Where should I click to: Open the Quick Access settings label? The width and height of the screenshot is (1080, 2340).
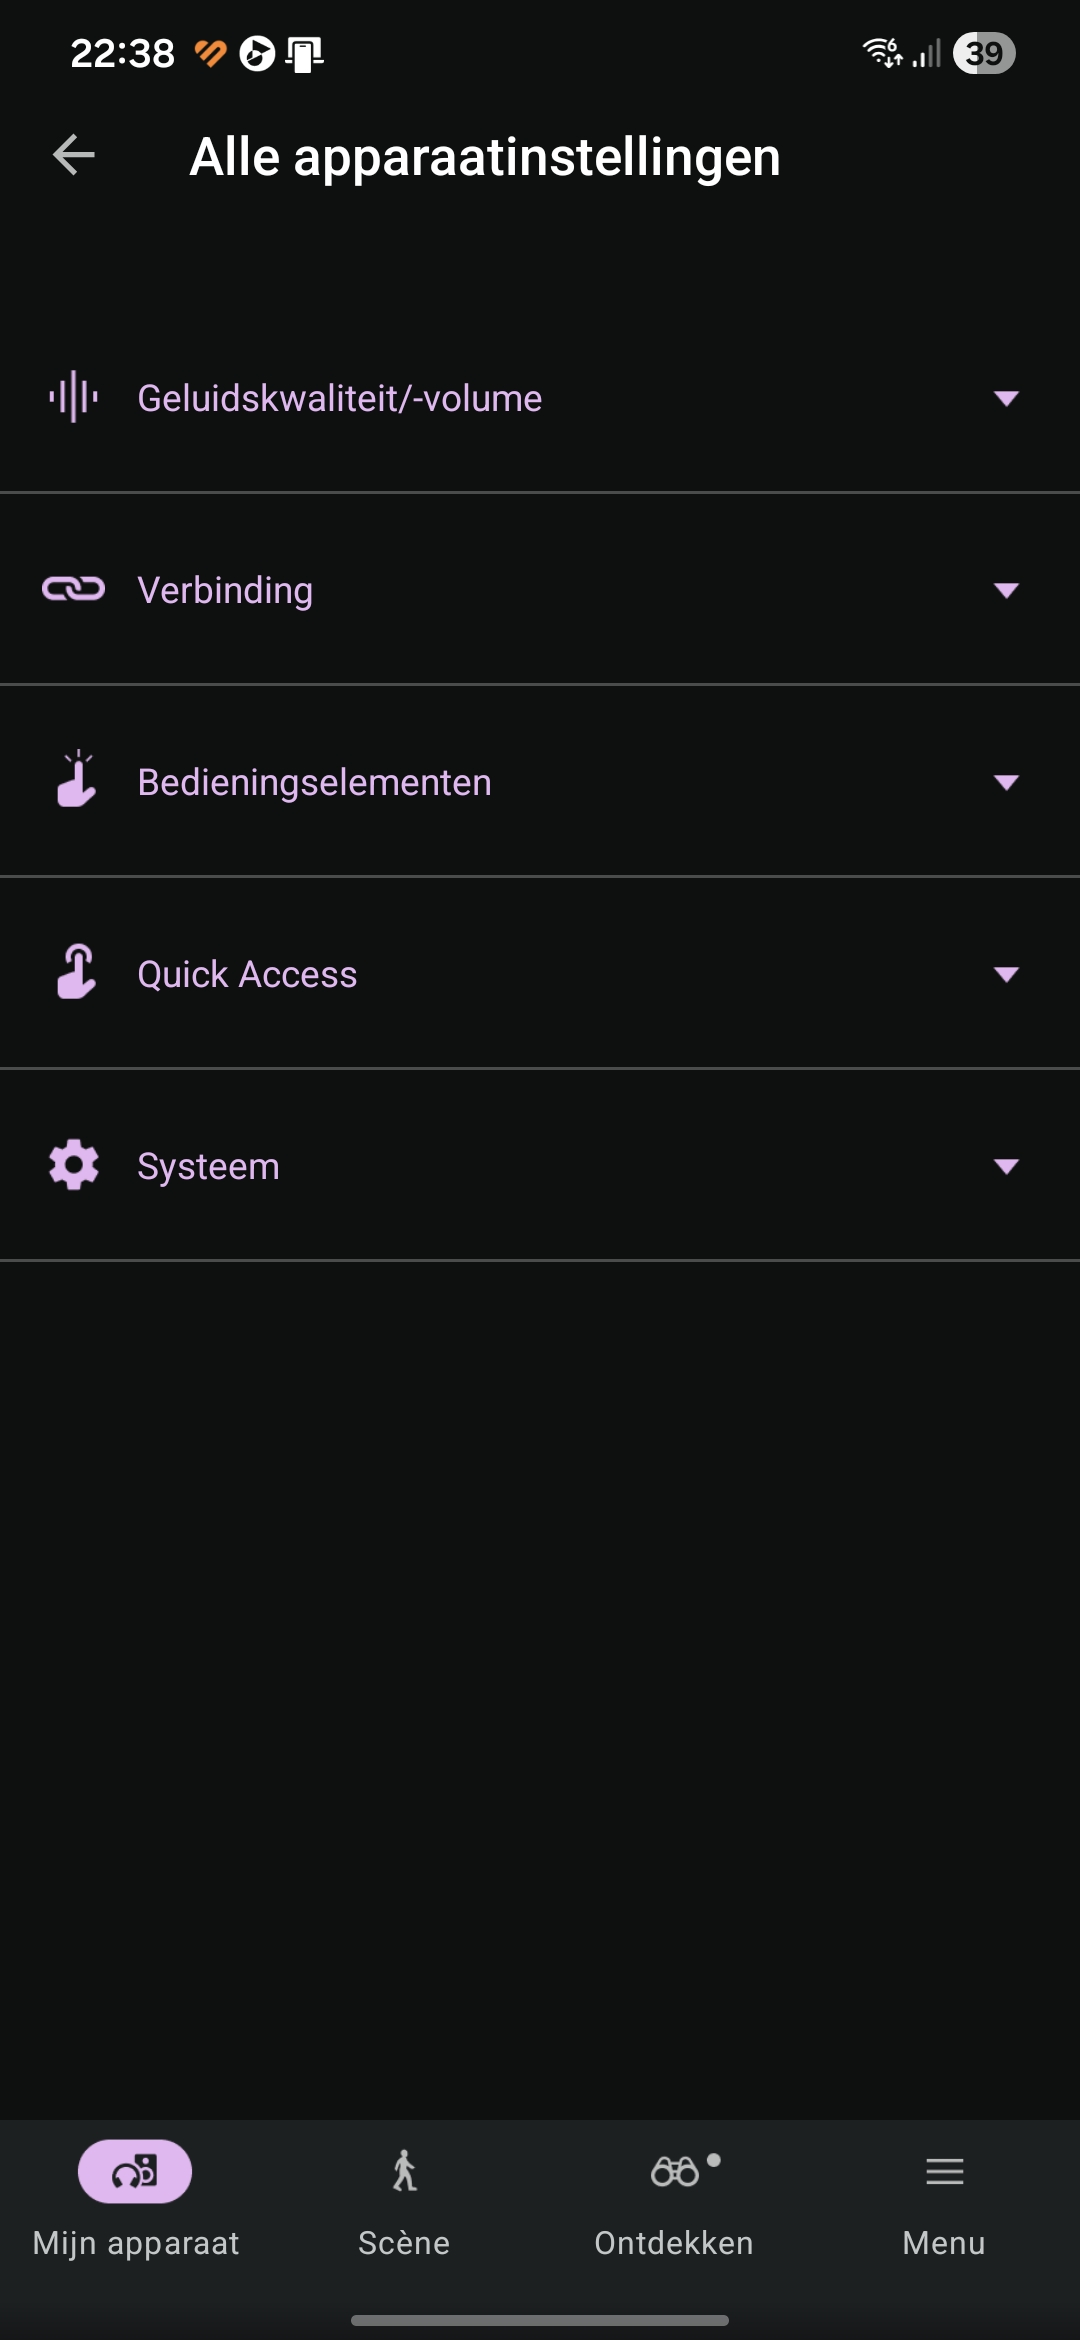[247, 974]
